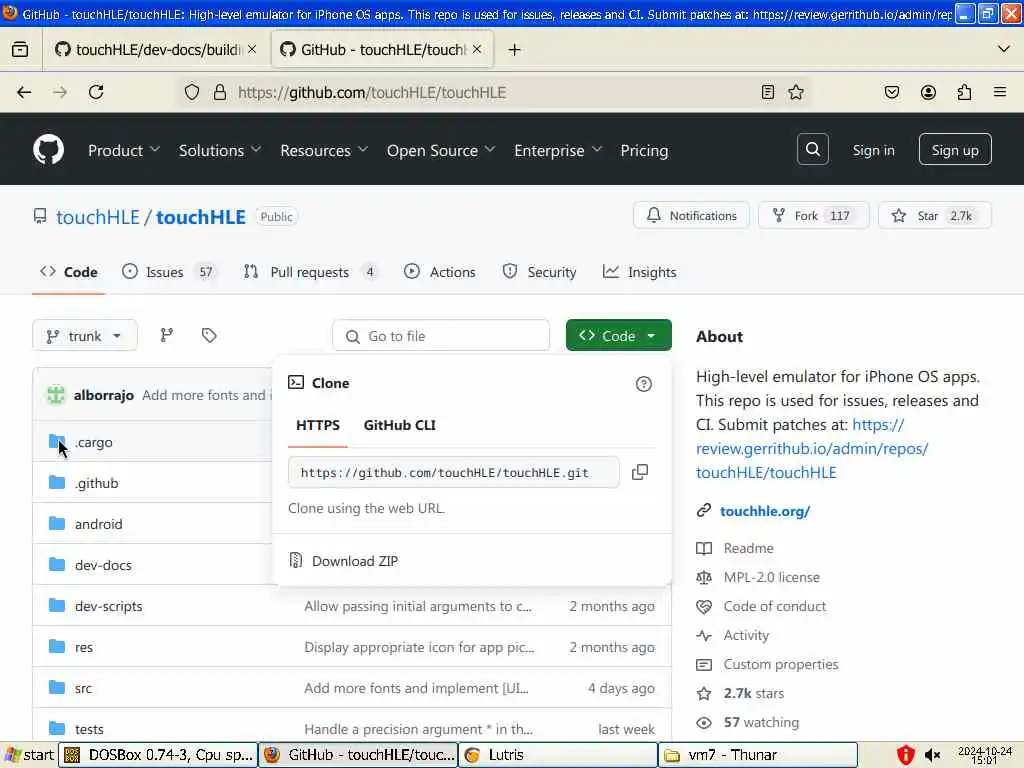Open the dev-docs folder
Viewport: 1024px width, 768px height.
pyautogui.click(x=103, y=565)
